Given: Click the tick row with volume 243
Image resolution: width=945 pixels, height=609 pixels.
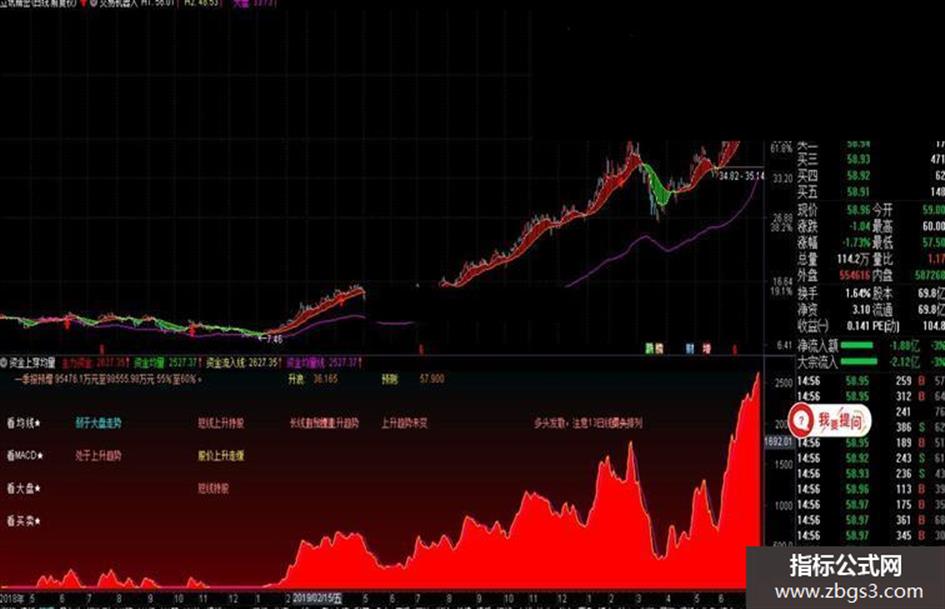Looking at the screenshot, I should tap(871, 458).
